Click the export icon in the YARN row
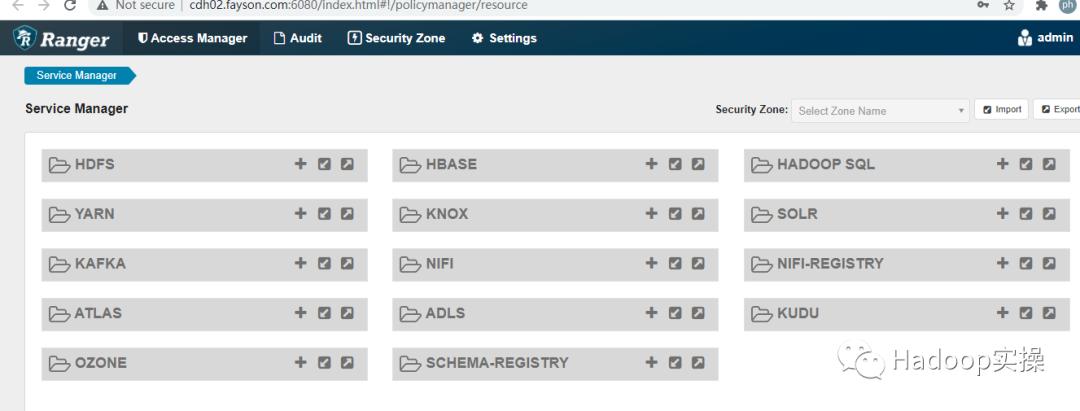1080x411 pixels. (347, 213)
